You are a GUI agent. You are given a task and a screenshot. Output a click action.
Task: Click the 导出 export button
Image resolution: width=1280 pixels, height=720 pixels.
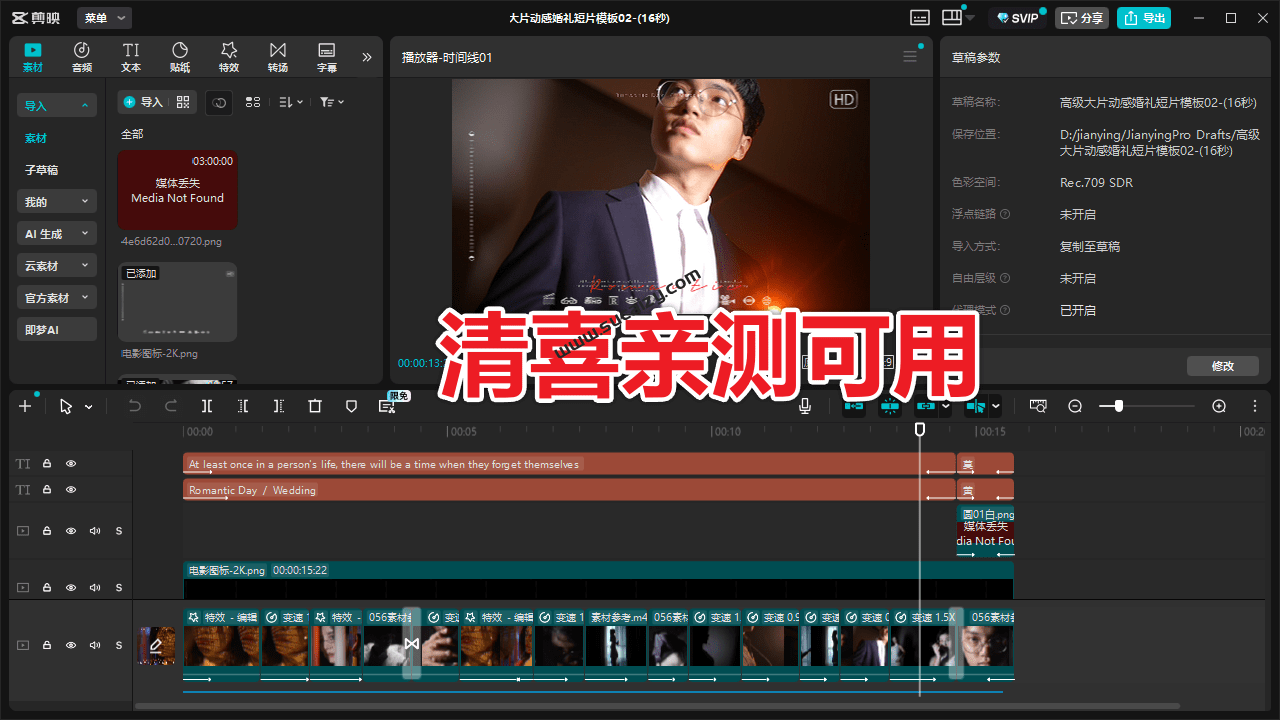(x=1144, y=18)
